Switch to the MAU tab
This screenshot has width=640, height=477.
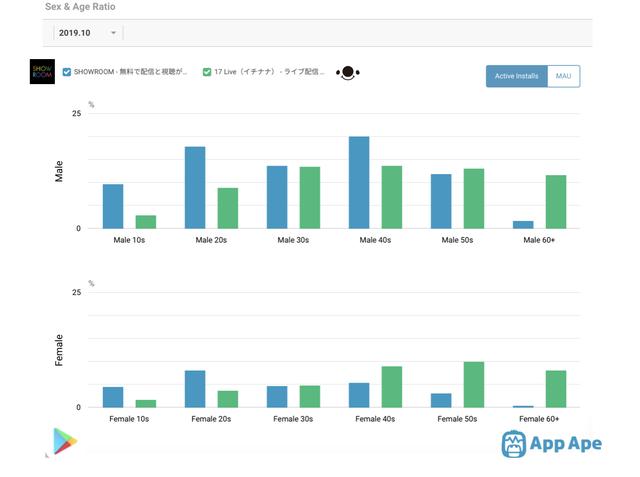[x=563, y=76]
